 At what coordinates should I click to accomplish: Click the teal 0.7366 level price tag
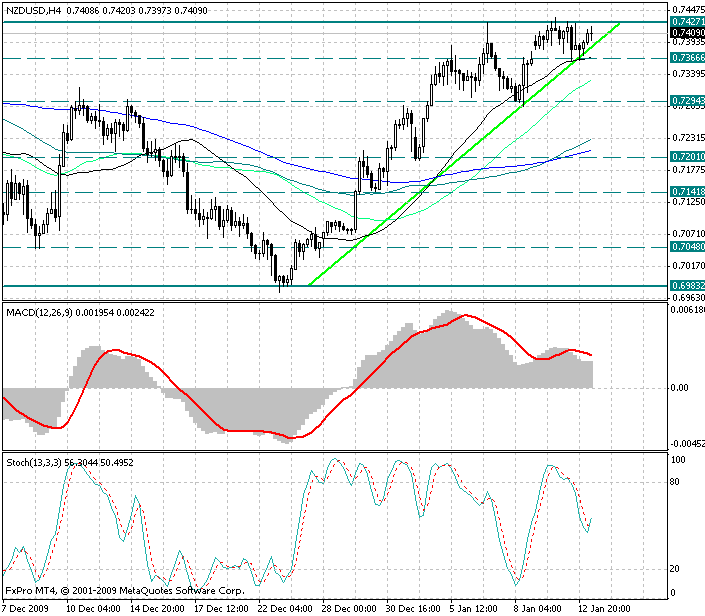(x=687, y=58)
